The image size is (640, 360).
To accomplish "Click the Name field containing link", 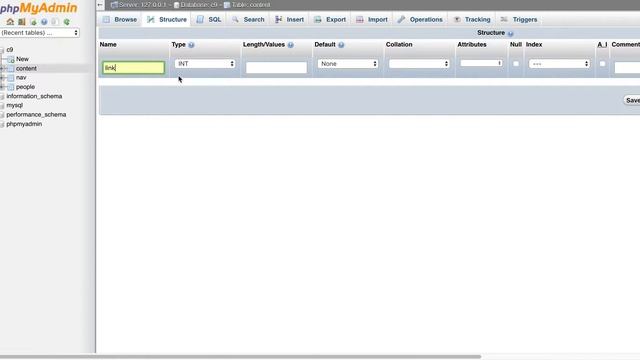I will 133,68.
